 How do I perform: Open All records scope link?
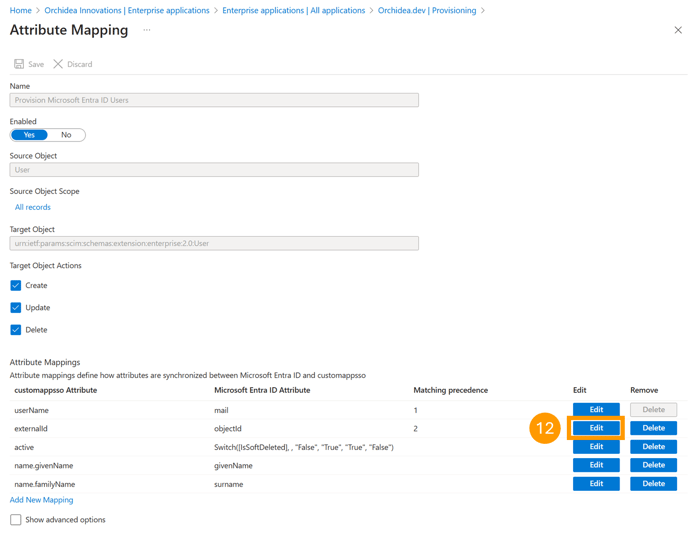tap(33, 207)
